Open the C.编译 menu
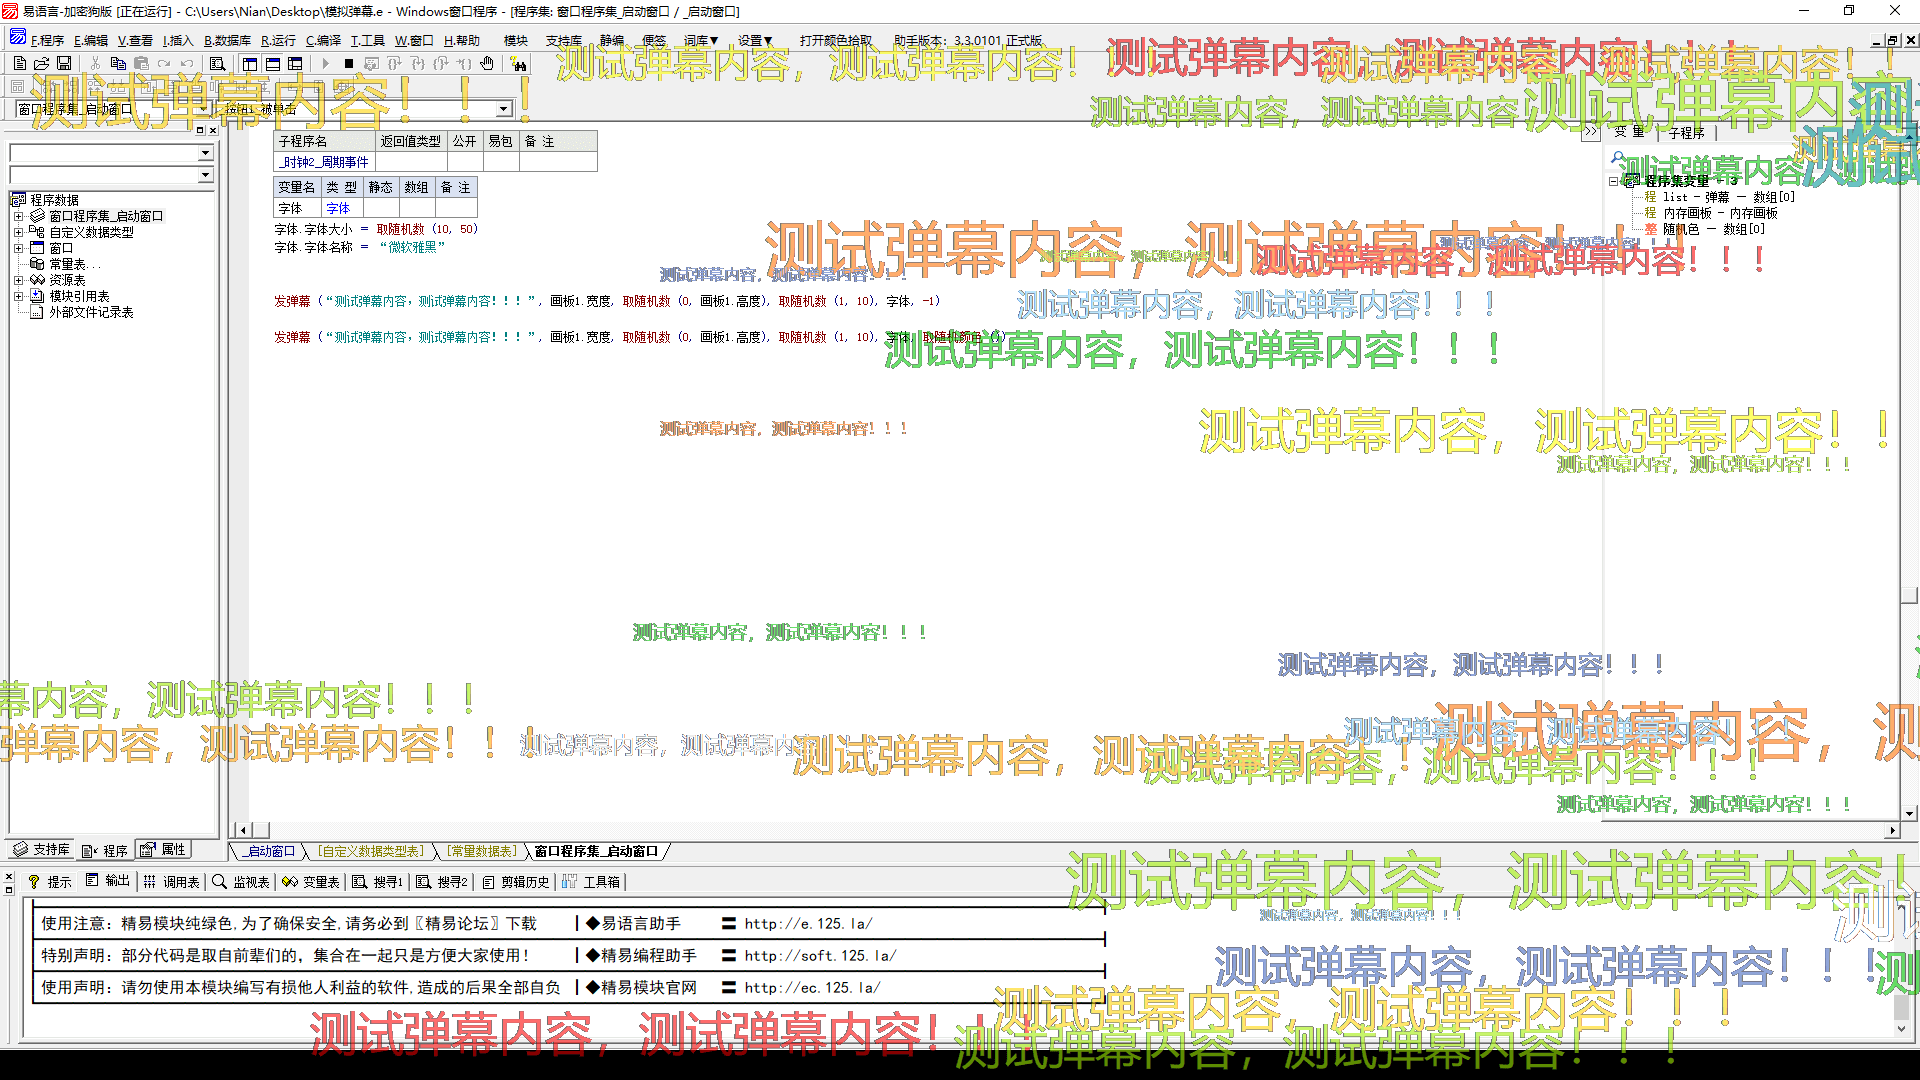The image size is (1920, 1080). click(323, 40)
